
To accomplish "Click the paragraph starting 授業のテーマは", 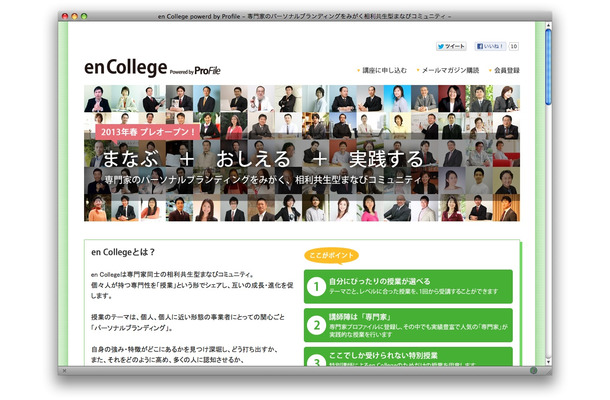I will pyautogui.click(x=188, y=323).
